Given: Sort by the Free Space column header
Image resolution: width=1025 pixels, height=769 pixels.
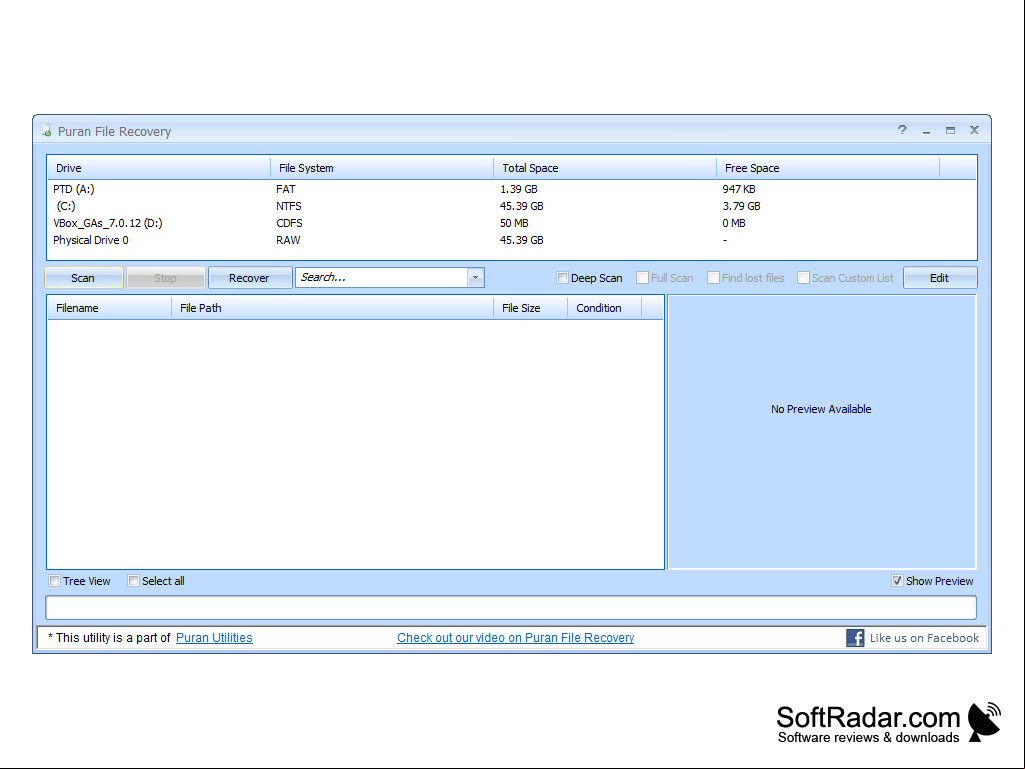Looking at the screenshot, I should click(x=828, y=167).
